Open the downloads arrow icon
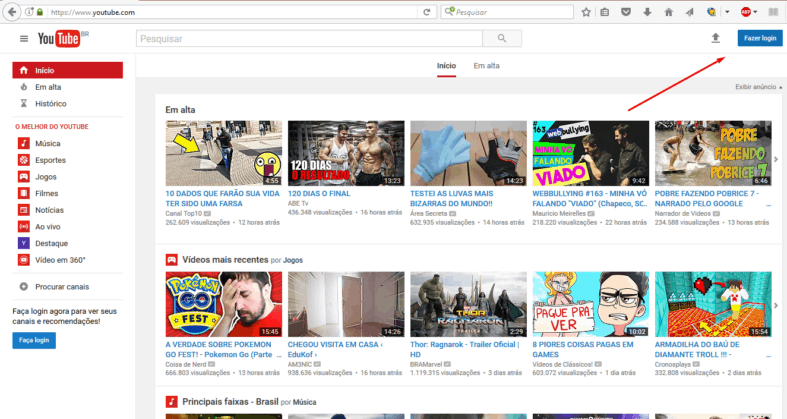Viewport: 787px width, 419px height. point(647,12)
